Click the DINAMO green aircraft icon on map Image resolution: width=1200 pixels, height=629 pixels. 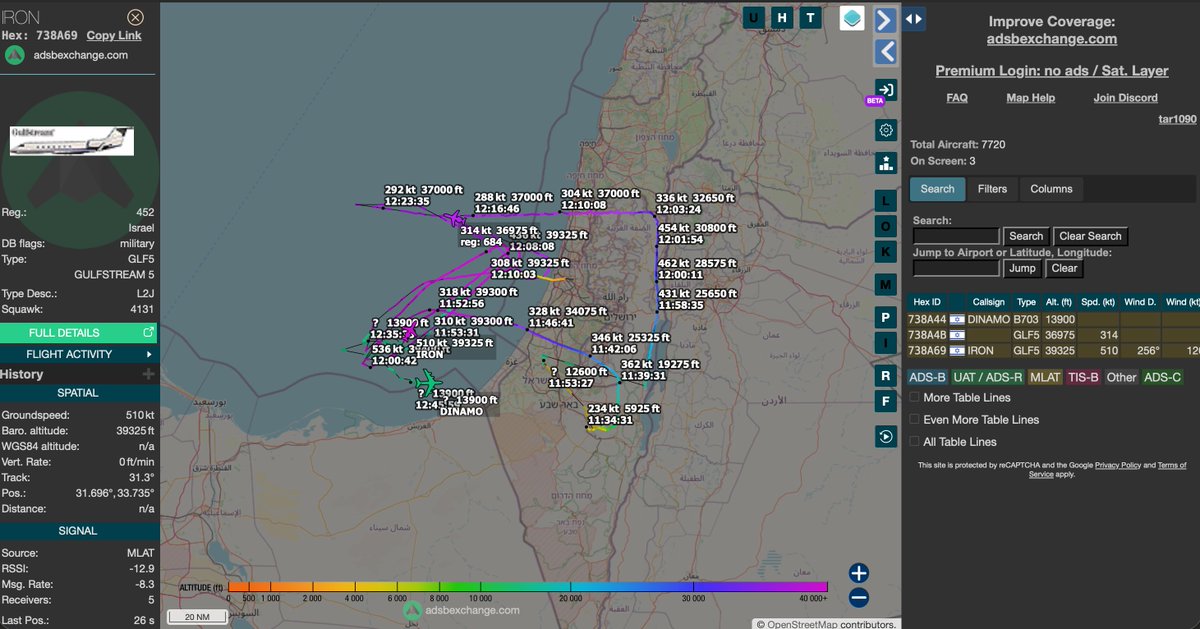point(428,382)
